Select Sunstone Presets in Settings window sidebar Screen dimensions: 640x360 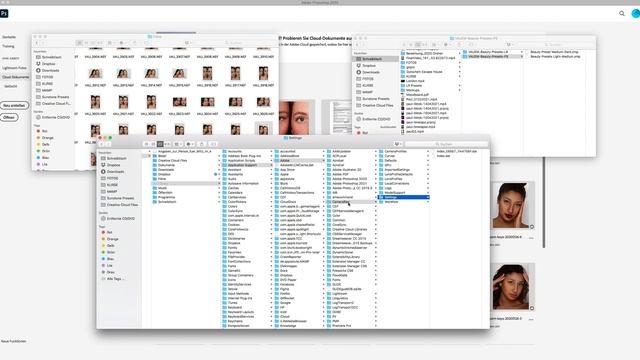(120, 198)
